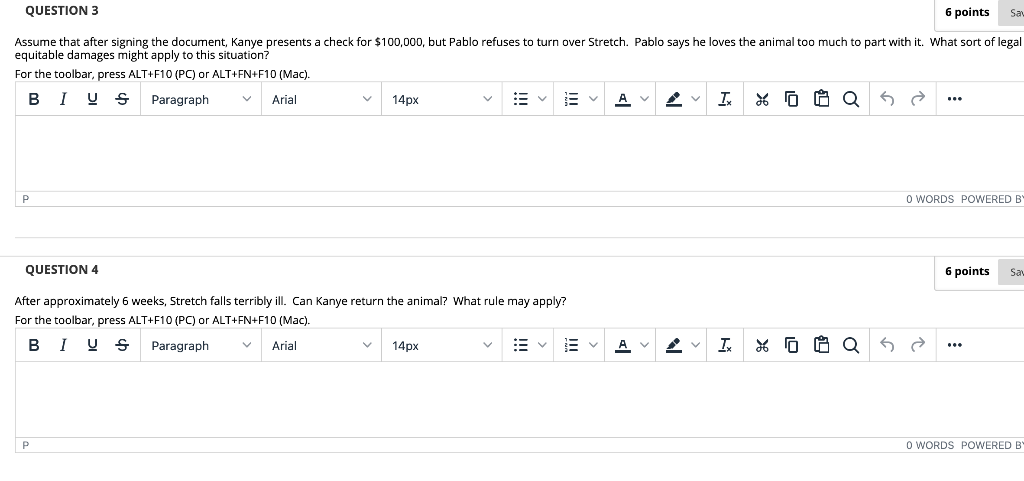Image resolution: width=1024 pixels, height=481 pixels.
Task: Click inside Question 3 answer text area
Action: (x=520, y=153)
